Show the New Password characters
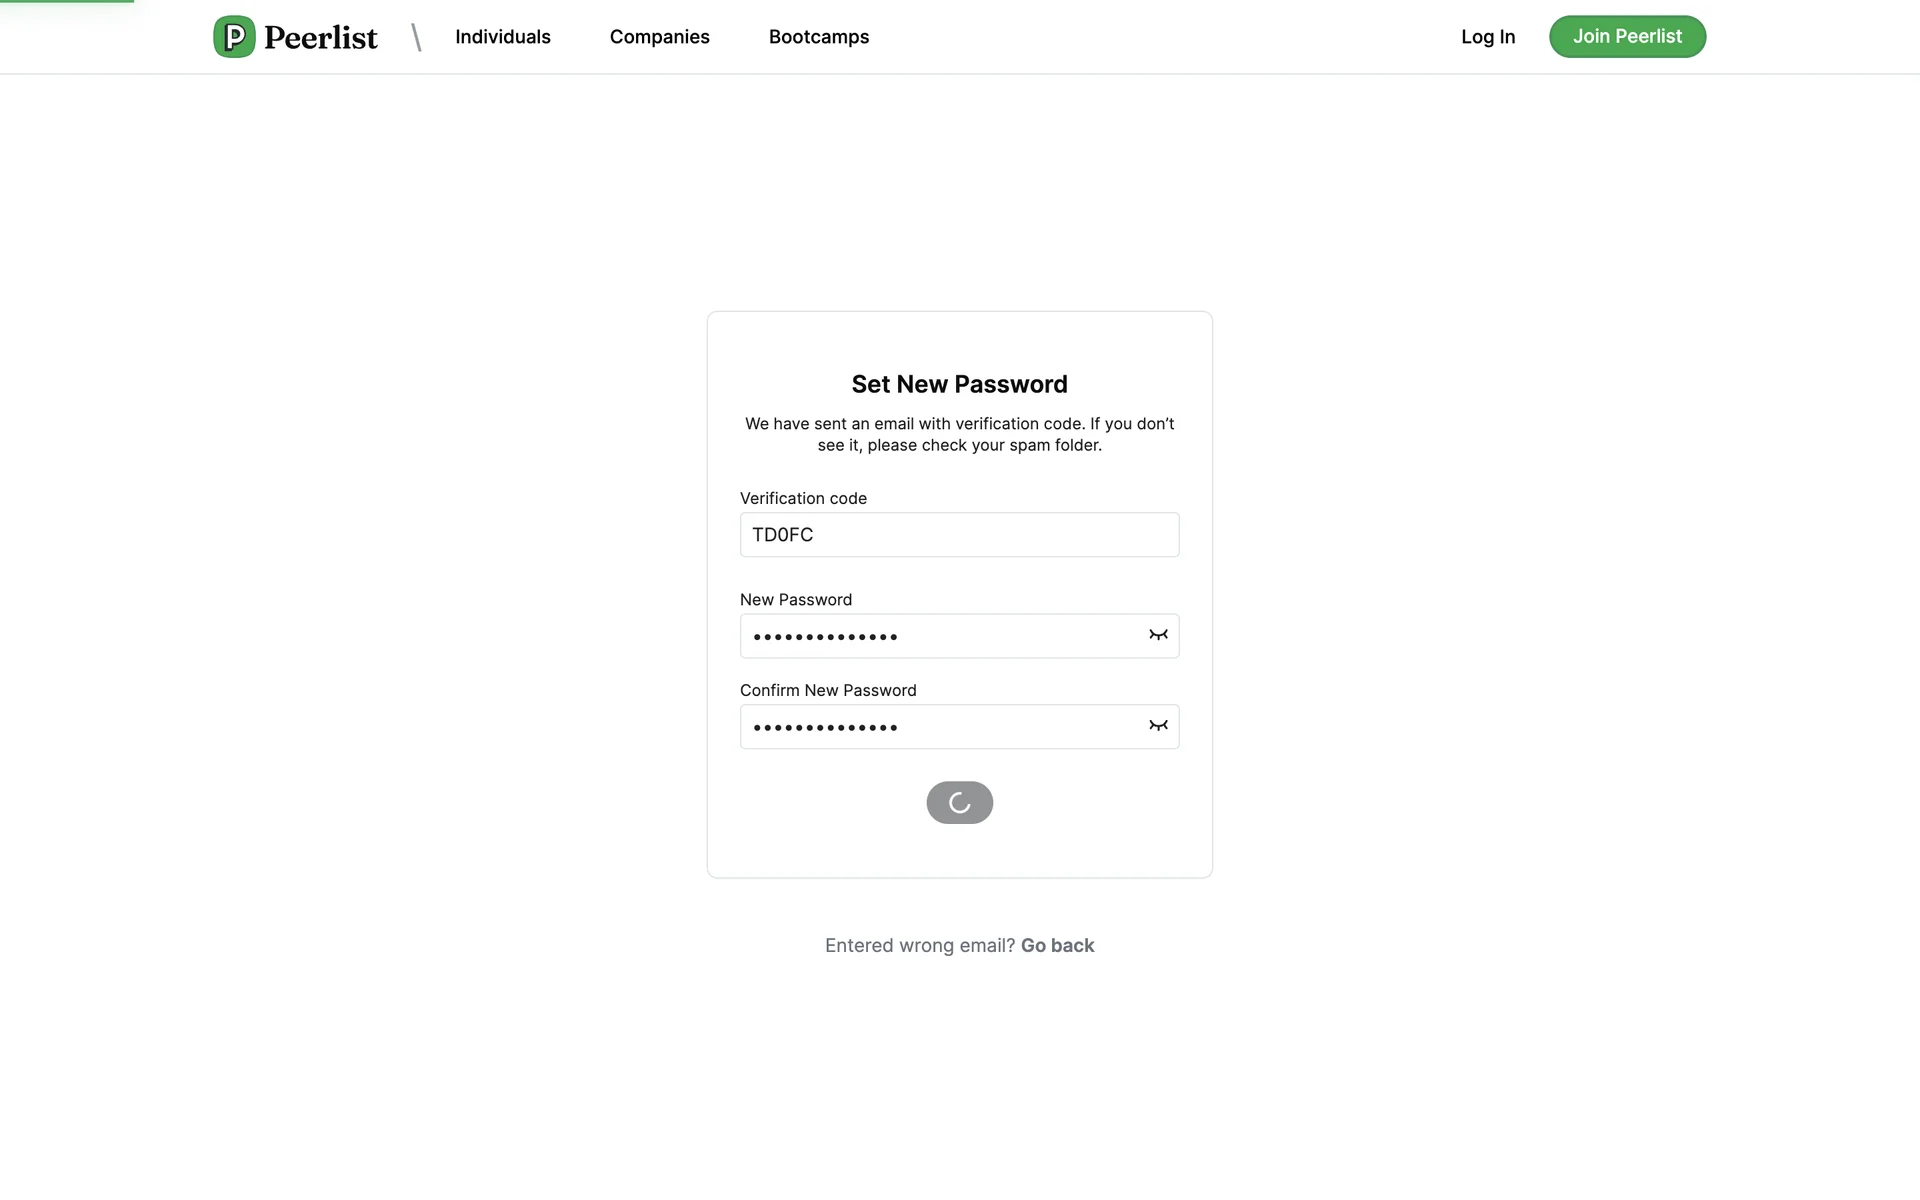 (1158, 635)
